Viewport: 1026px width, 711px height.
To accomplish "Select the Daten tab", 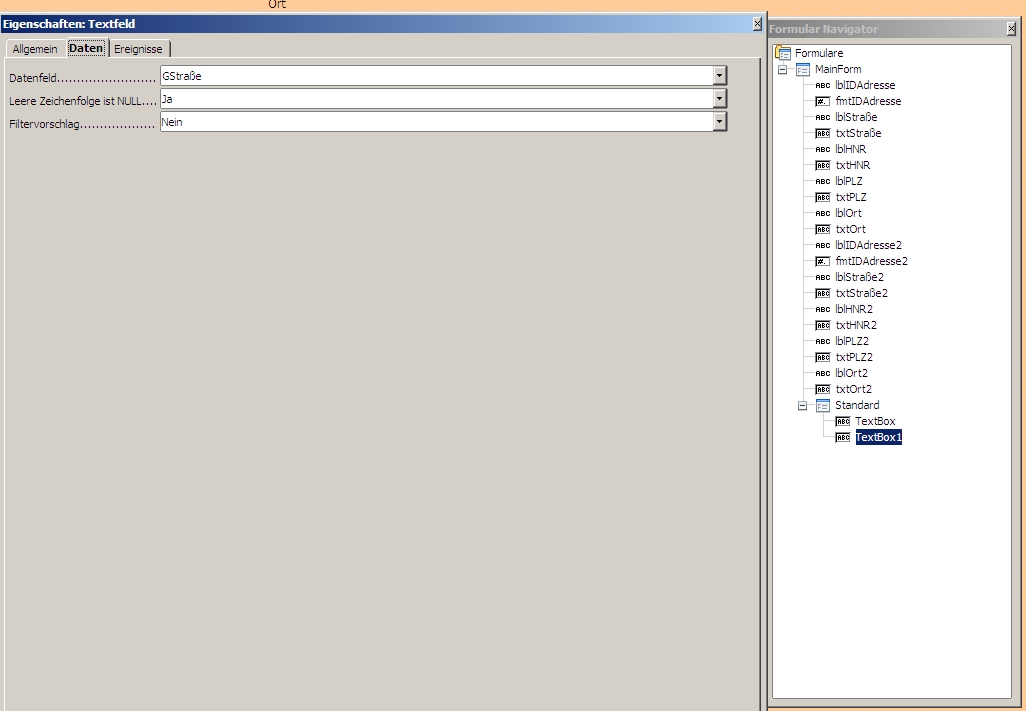I will (86, 48).
